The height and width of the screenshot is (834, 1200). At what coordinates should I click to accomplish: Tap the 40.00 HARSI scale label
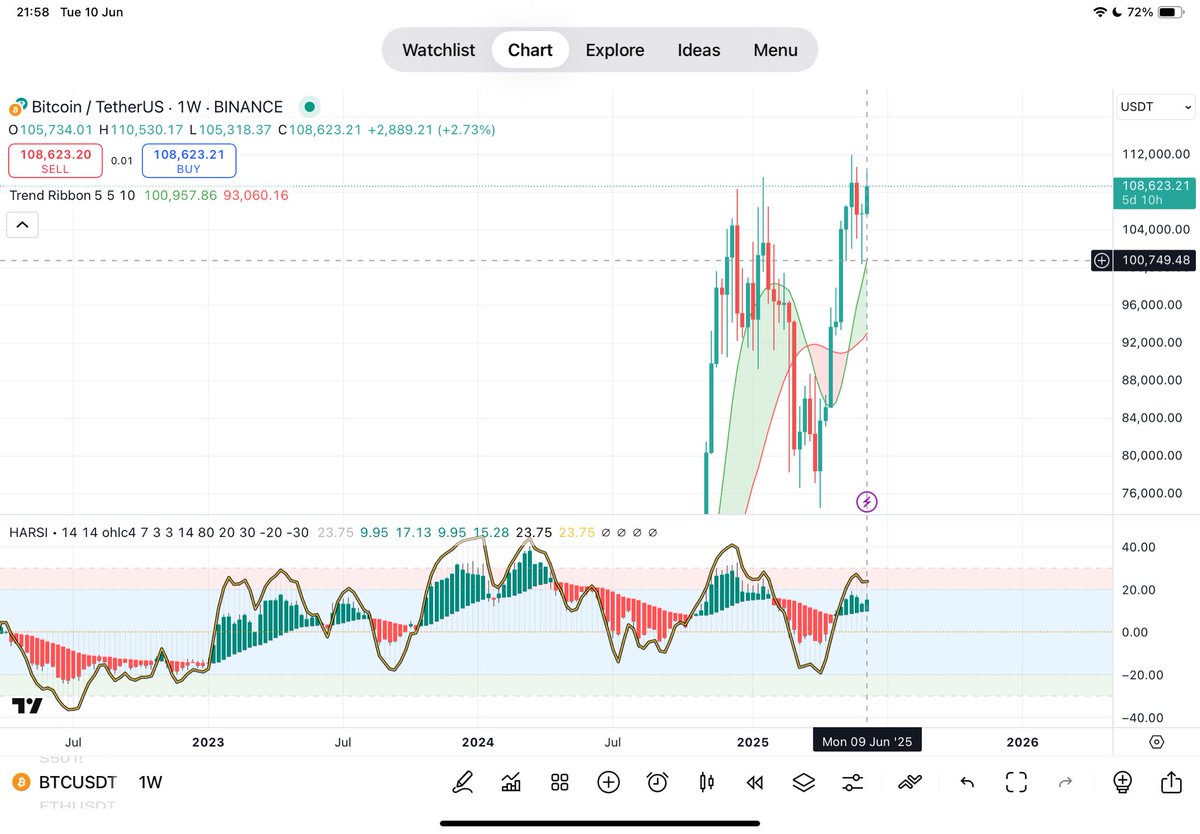tap(1139, 547)
